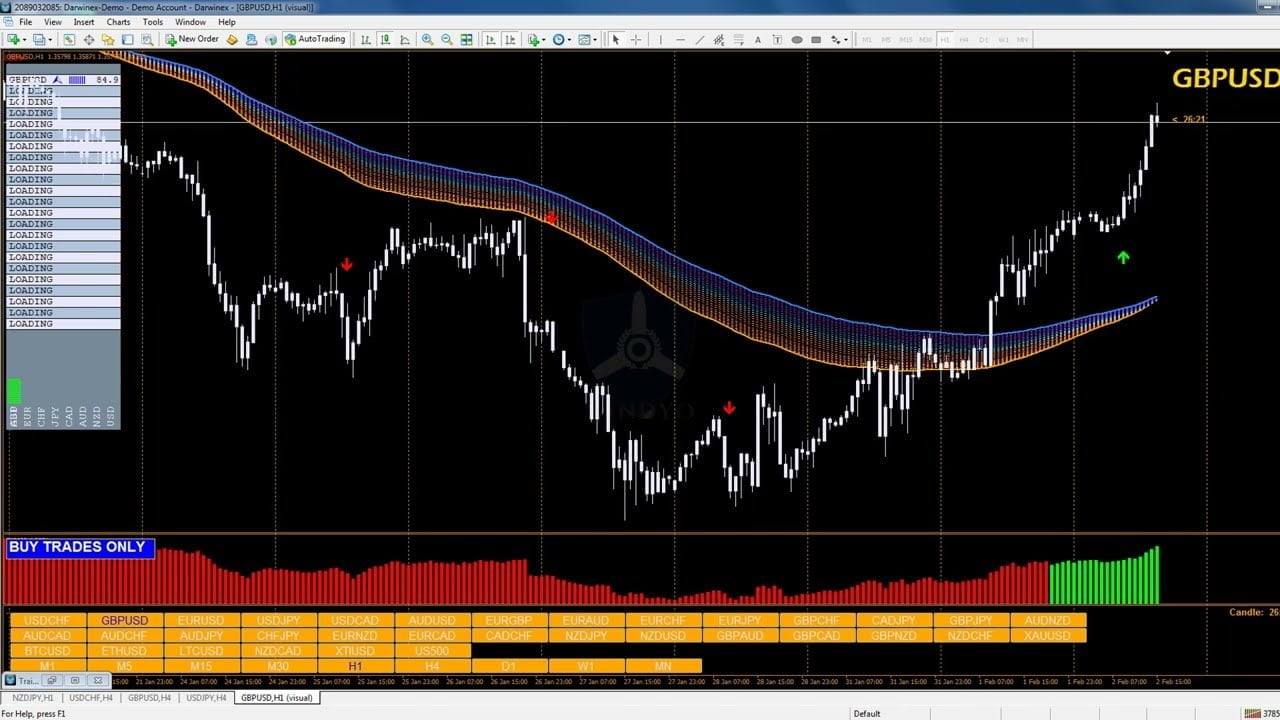This screenshot has width=1280, height=720.
Task: Open the Insert menu
Action: (x=84, y=22)
